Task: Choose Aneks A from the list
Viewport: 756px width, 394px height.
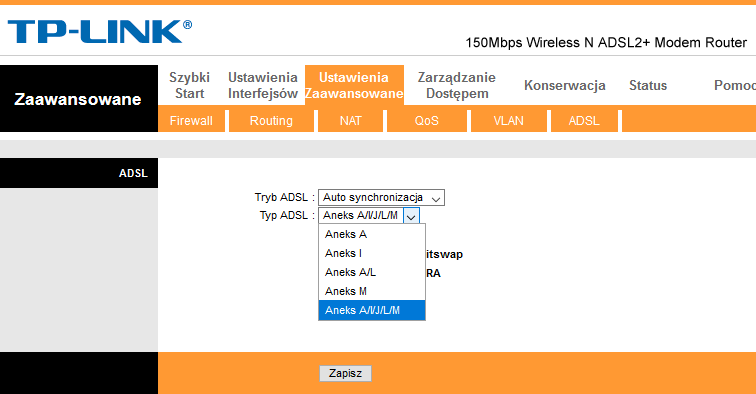Action: (x=372, y=234)
